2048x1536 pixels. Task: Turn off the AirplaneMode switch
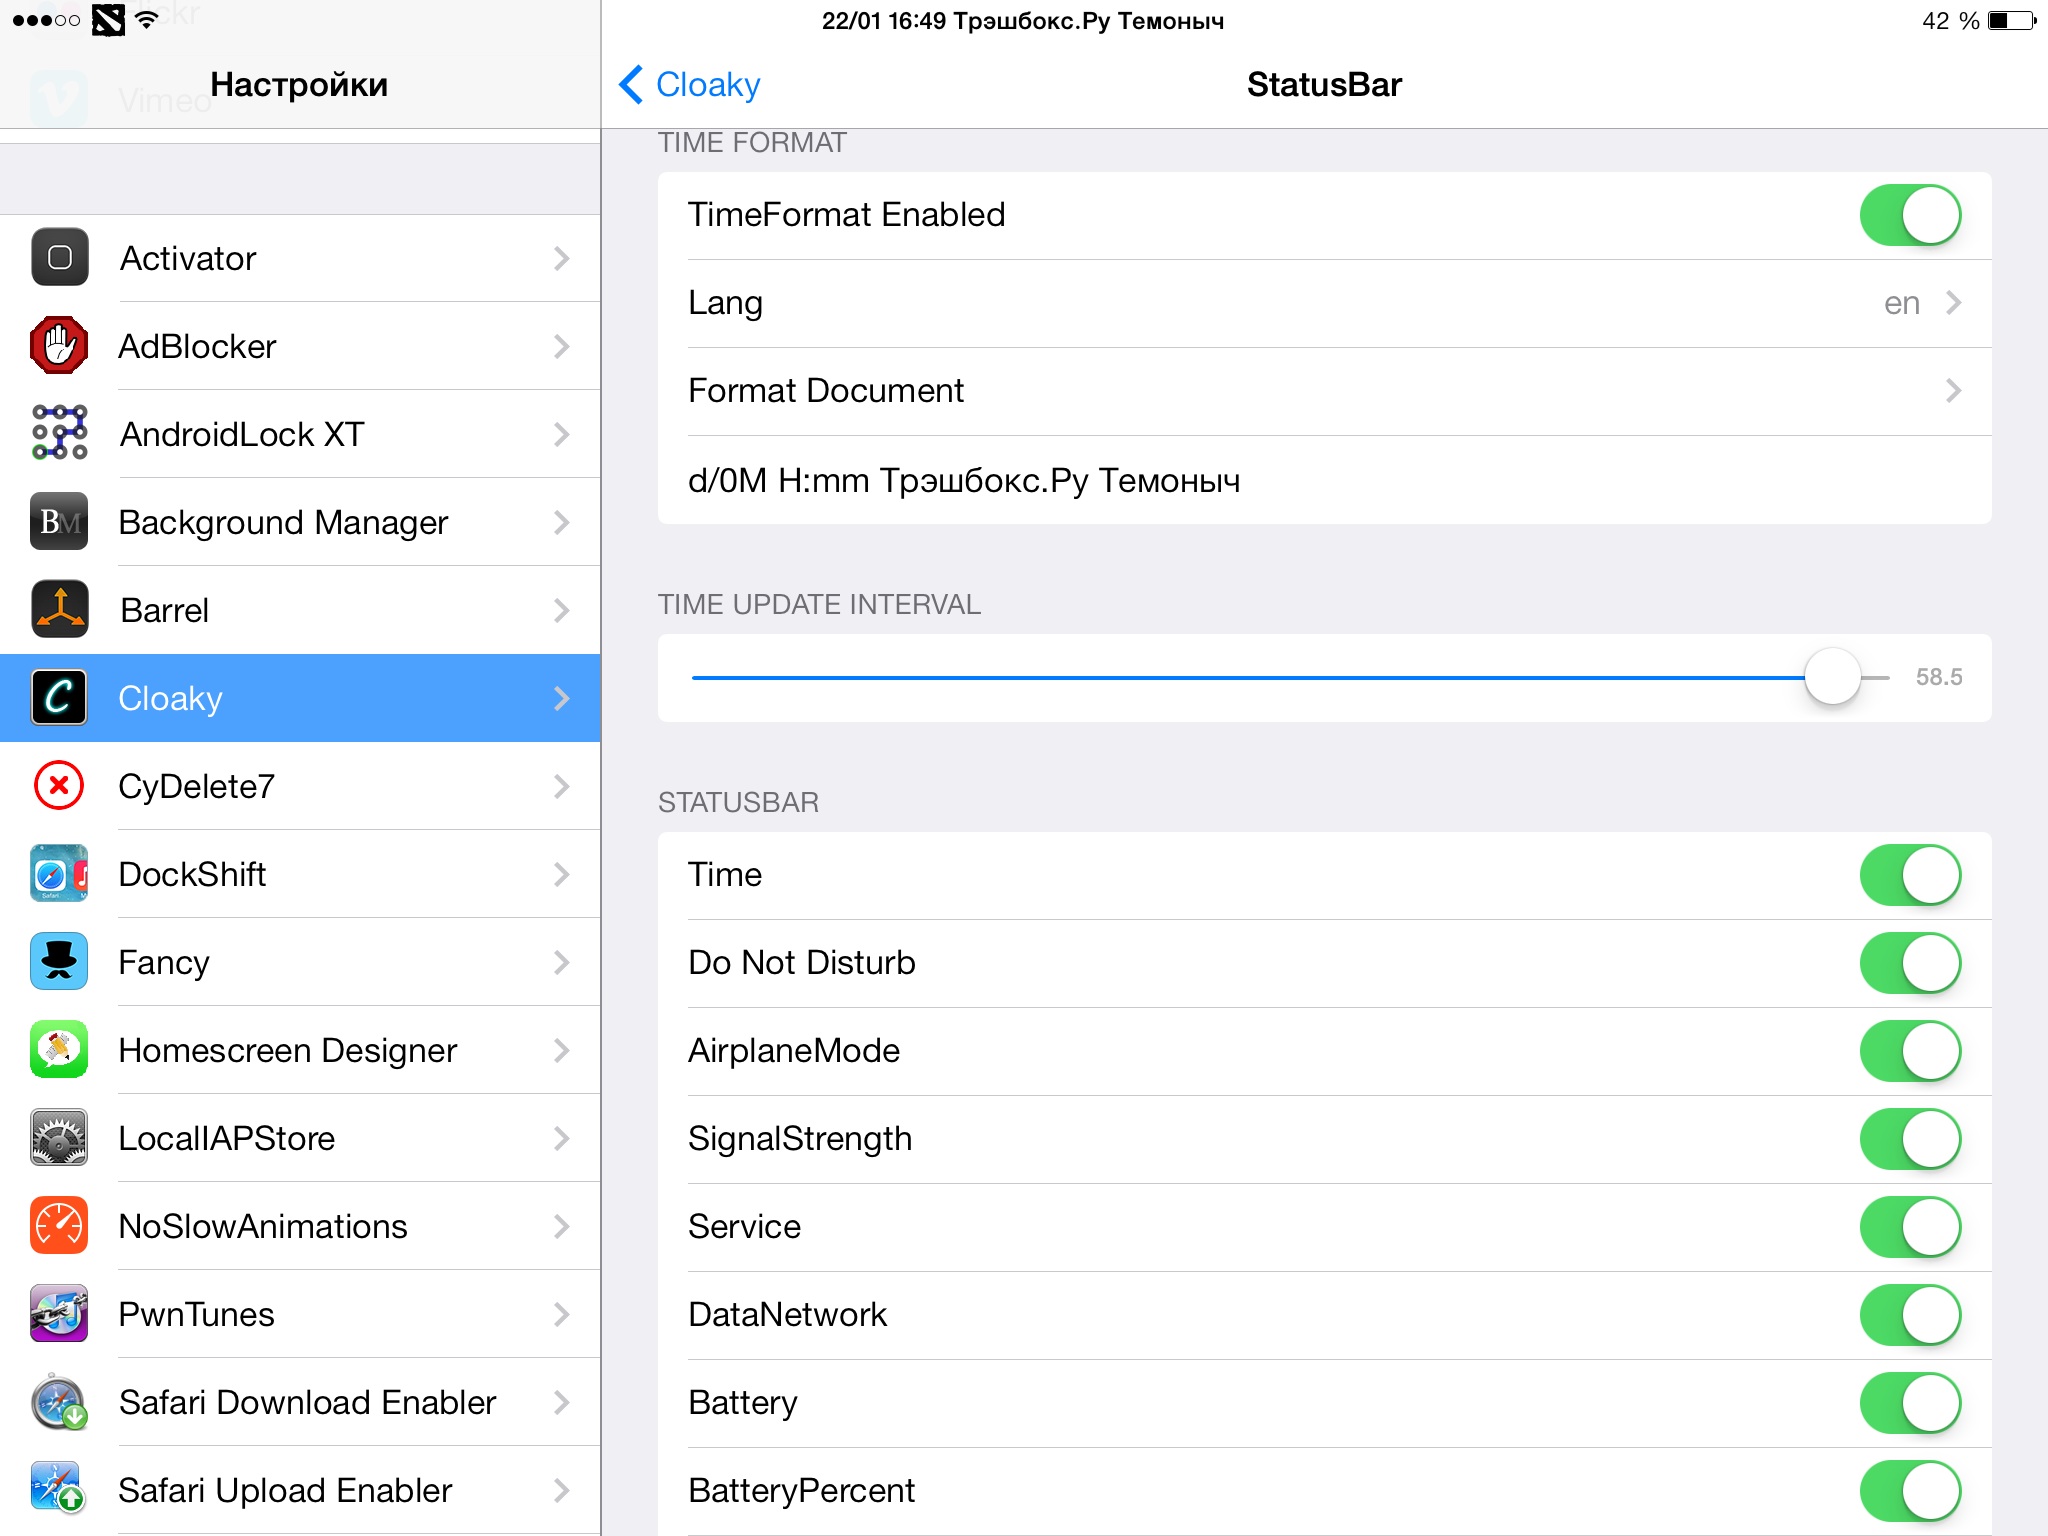coord(1910,1051)
